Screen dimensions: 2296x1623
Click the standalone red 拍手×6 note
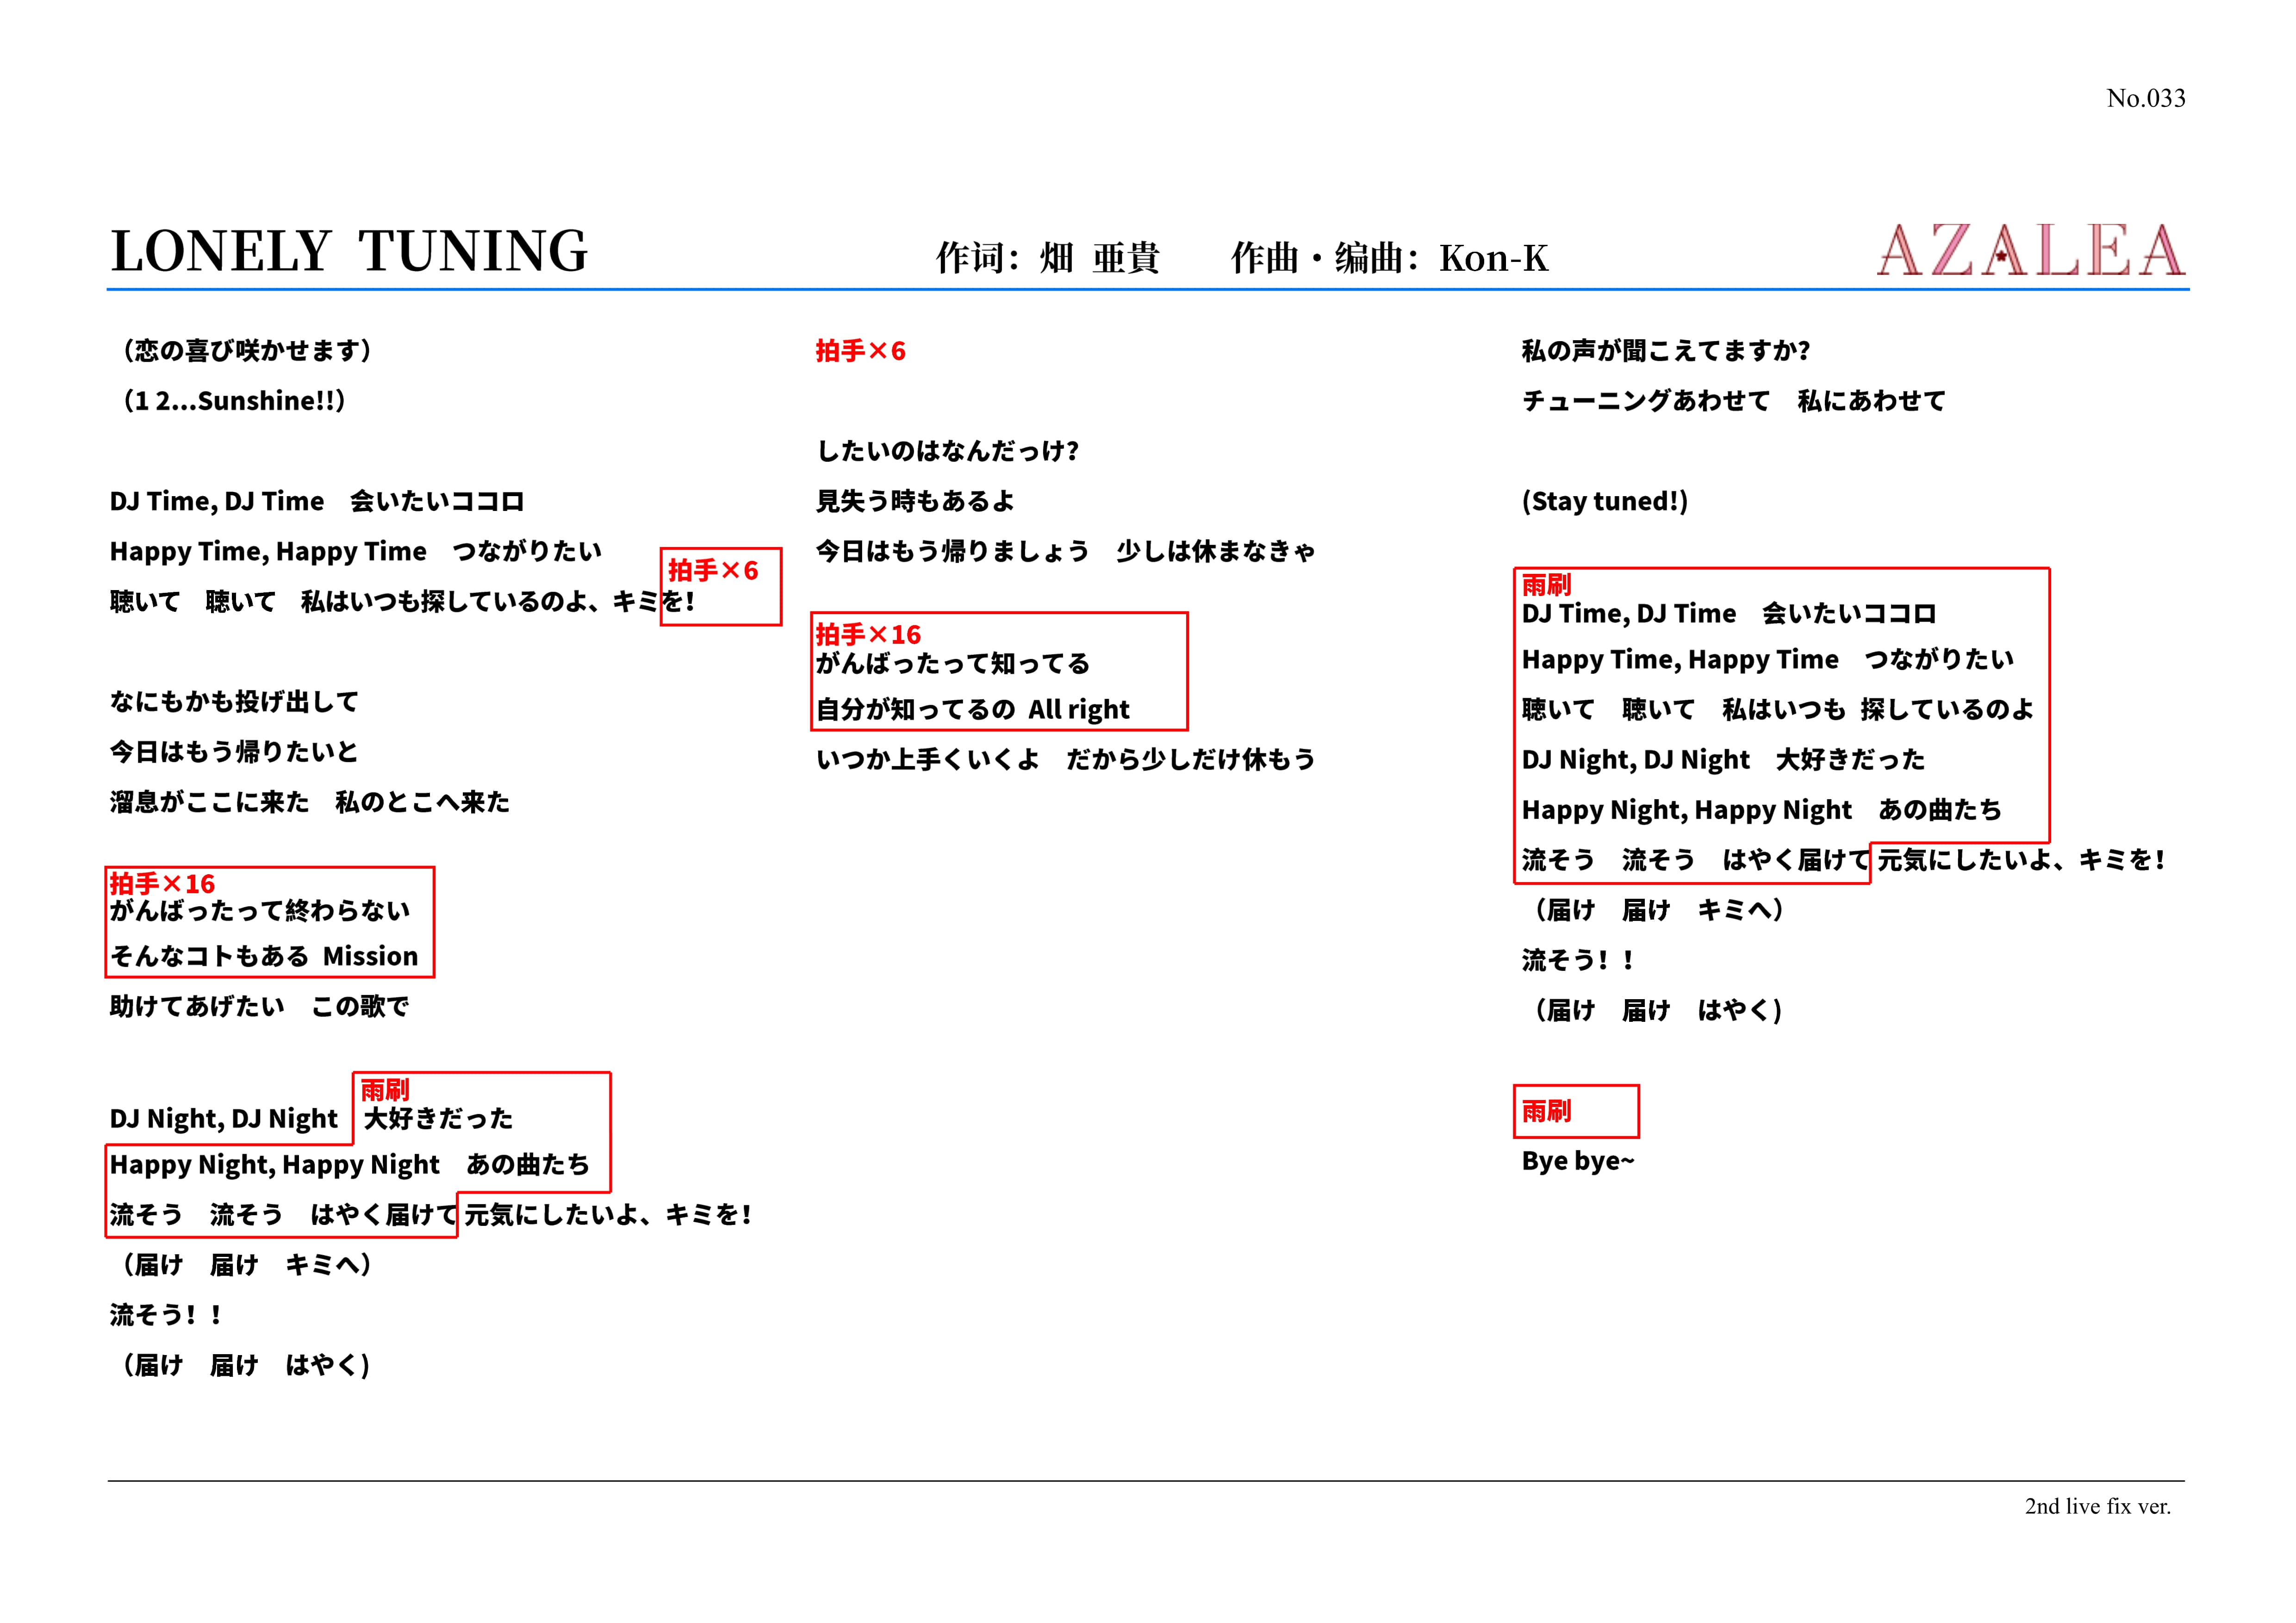click(x=860, y=351)
